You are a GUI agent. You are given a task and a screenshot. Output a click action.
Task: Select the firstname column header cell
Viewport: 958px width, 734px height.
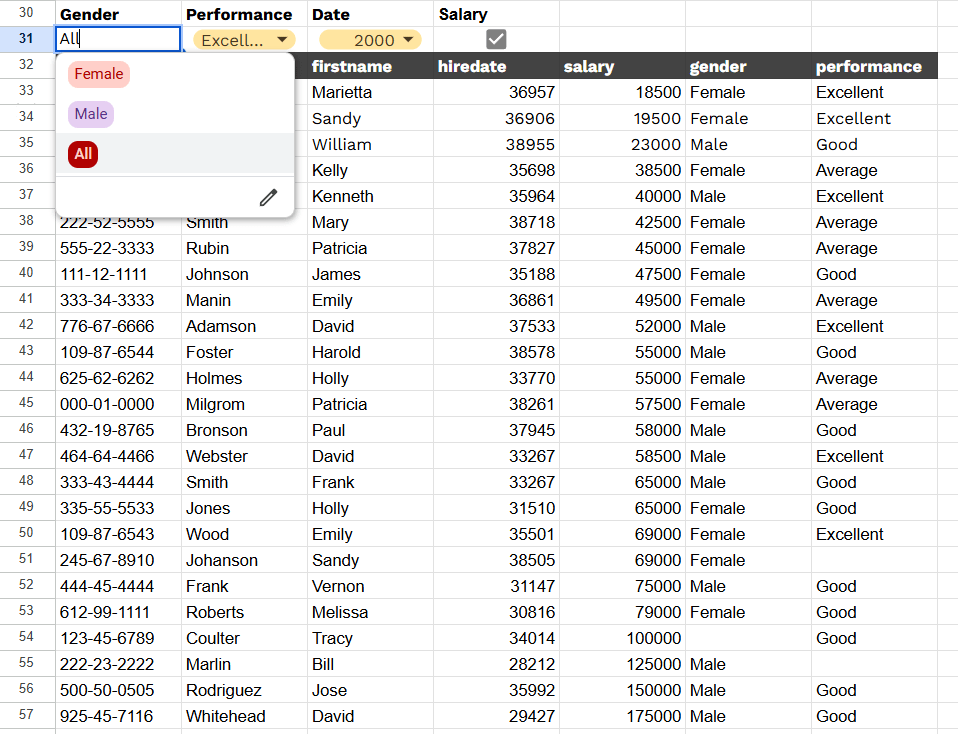pos(370,67)
